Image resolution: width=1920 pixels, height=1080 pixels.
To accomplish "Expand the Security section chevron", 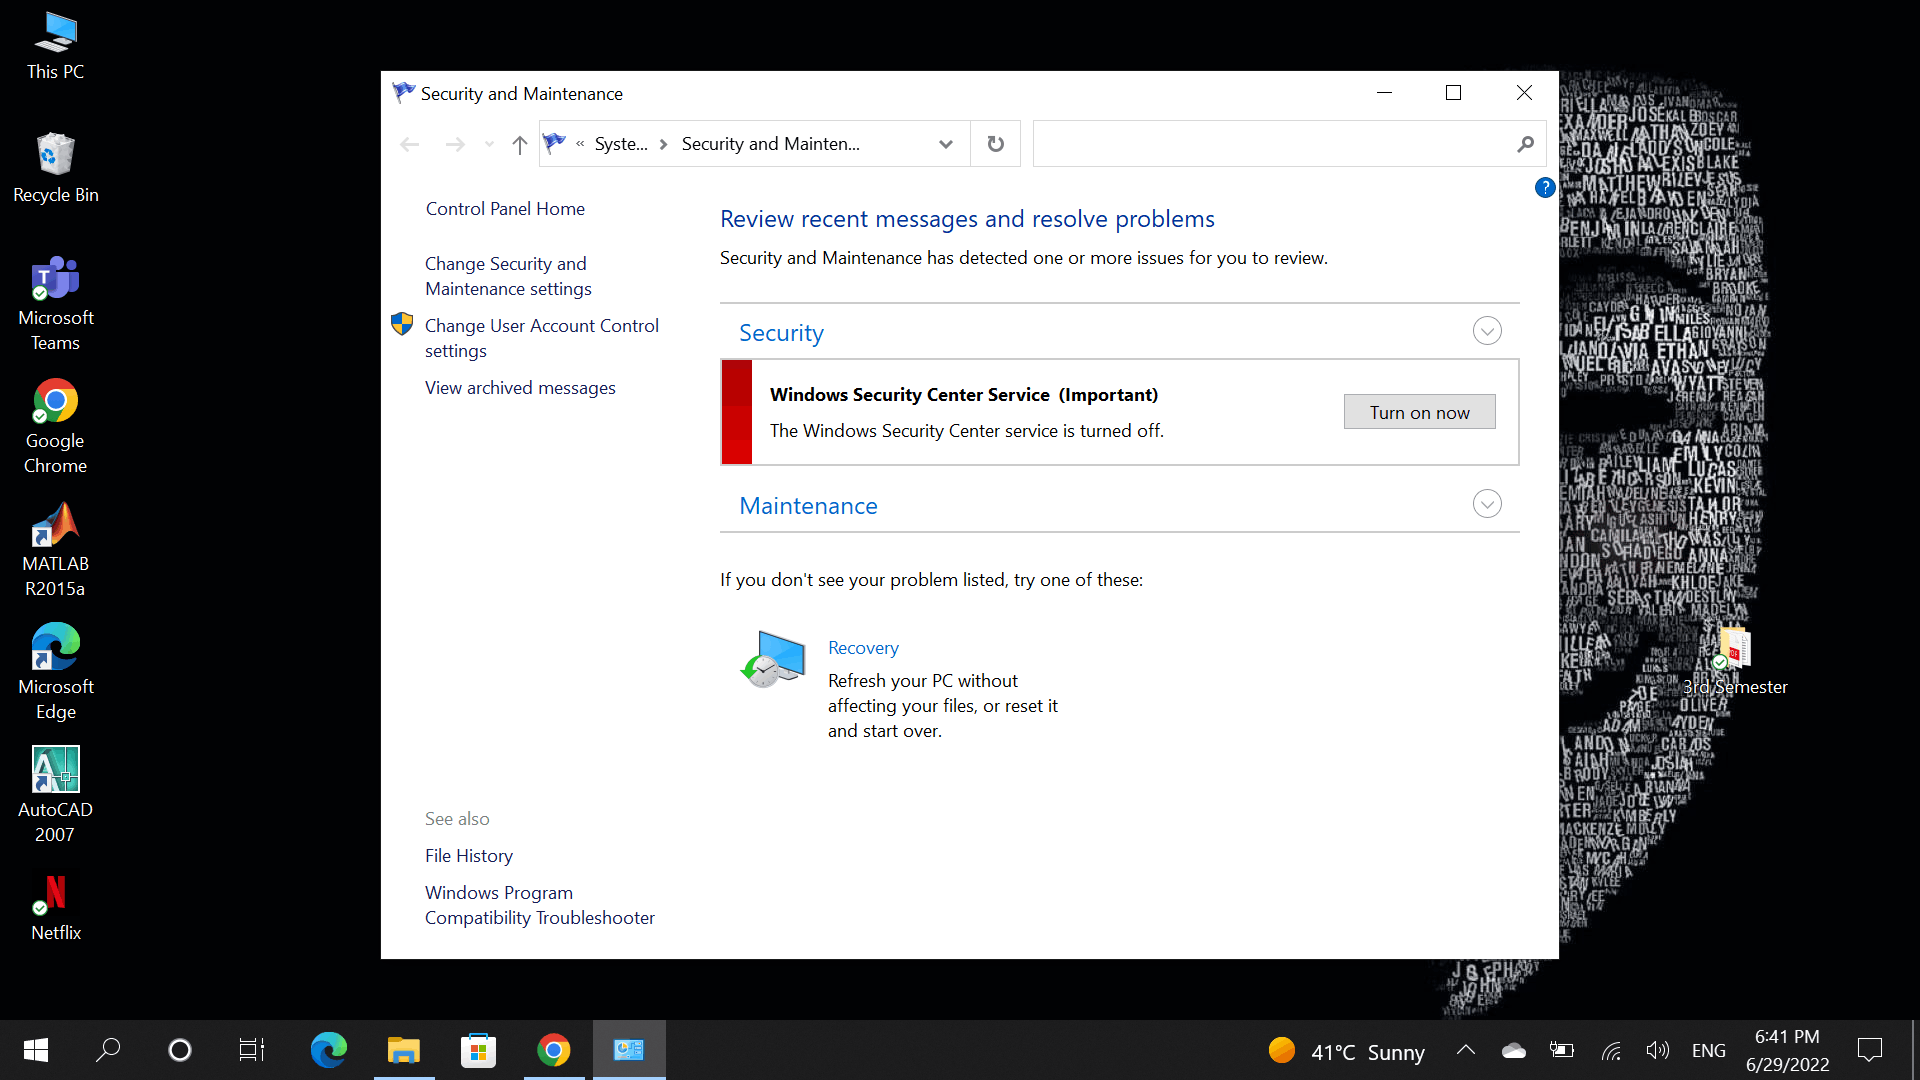I will point(1487,331).
